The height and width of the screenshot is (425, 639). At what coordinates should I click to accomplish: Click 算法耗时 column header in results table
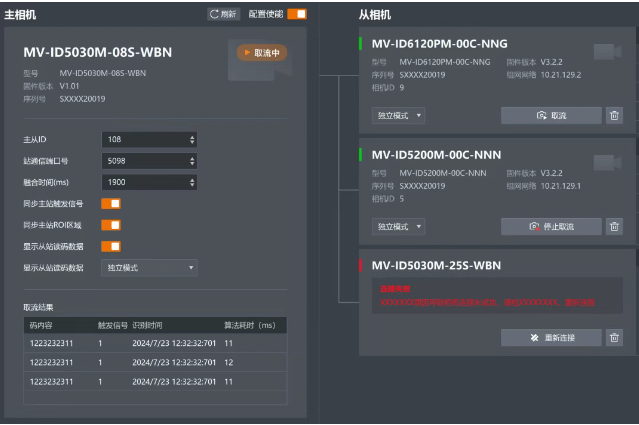pos(248,325)
